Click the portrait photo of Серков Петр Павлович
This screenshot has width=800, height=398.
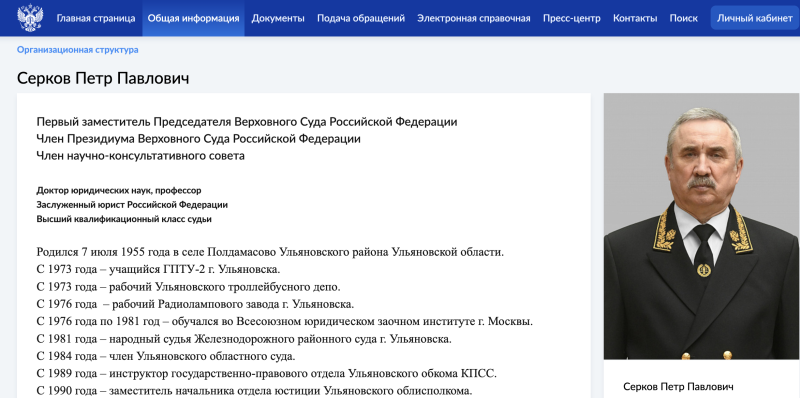point(702,226)
